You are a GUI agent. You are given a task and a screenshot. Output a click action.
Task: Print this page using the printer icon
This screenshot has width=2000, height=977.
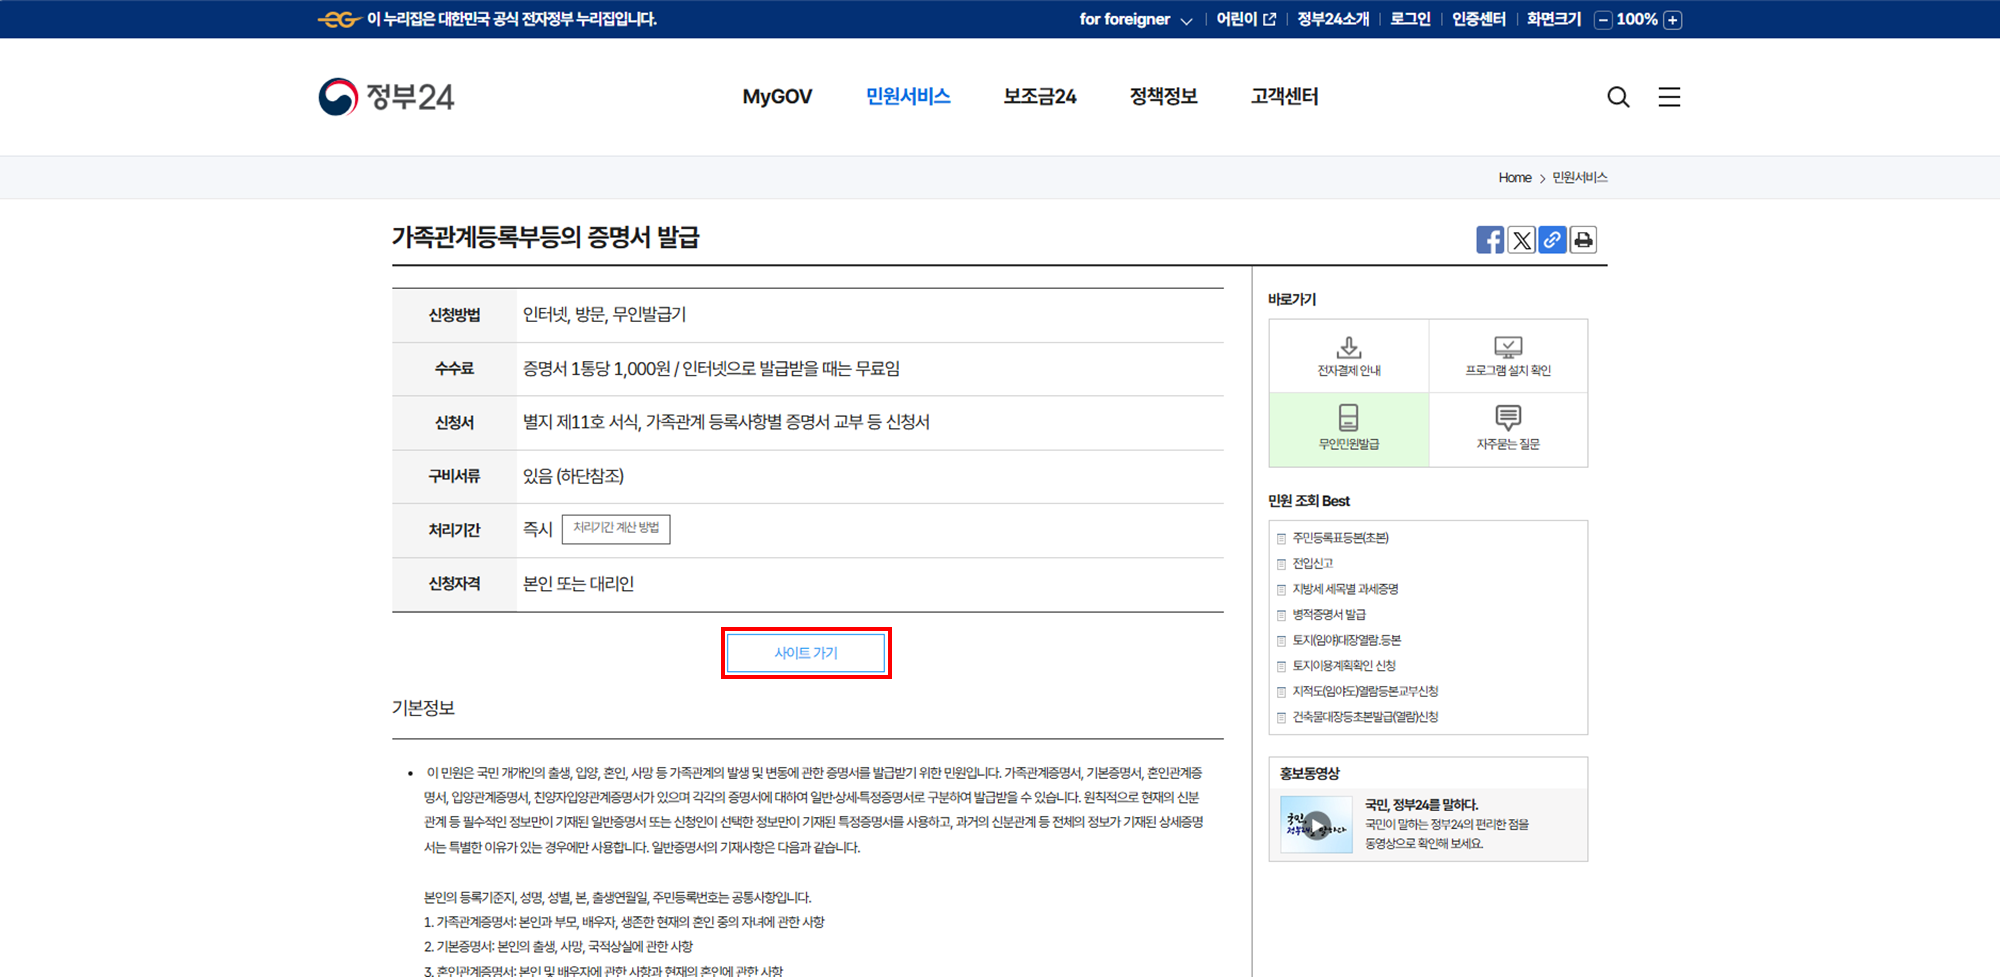pos(1582,239)
